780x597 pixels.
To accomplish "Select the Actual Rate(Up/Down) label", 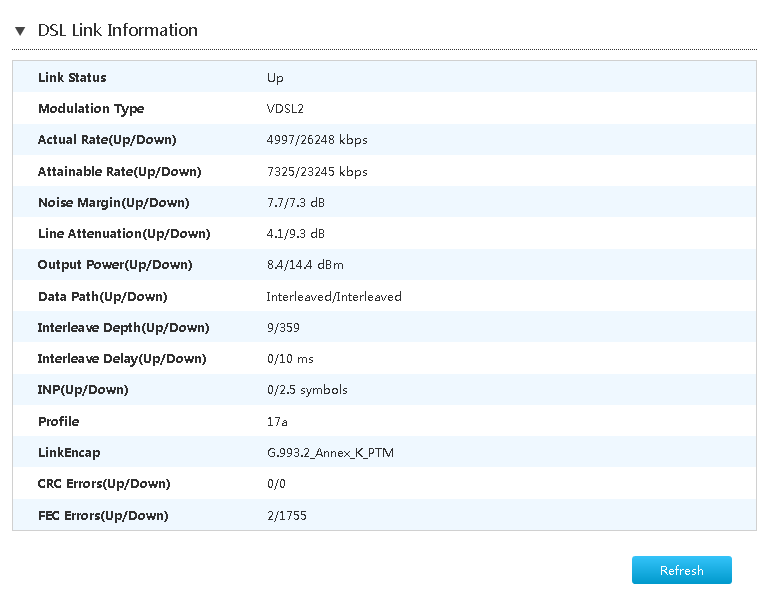I will [x=107, y=140].
